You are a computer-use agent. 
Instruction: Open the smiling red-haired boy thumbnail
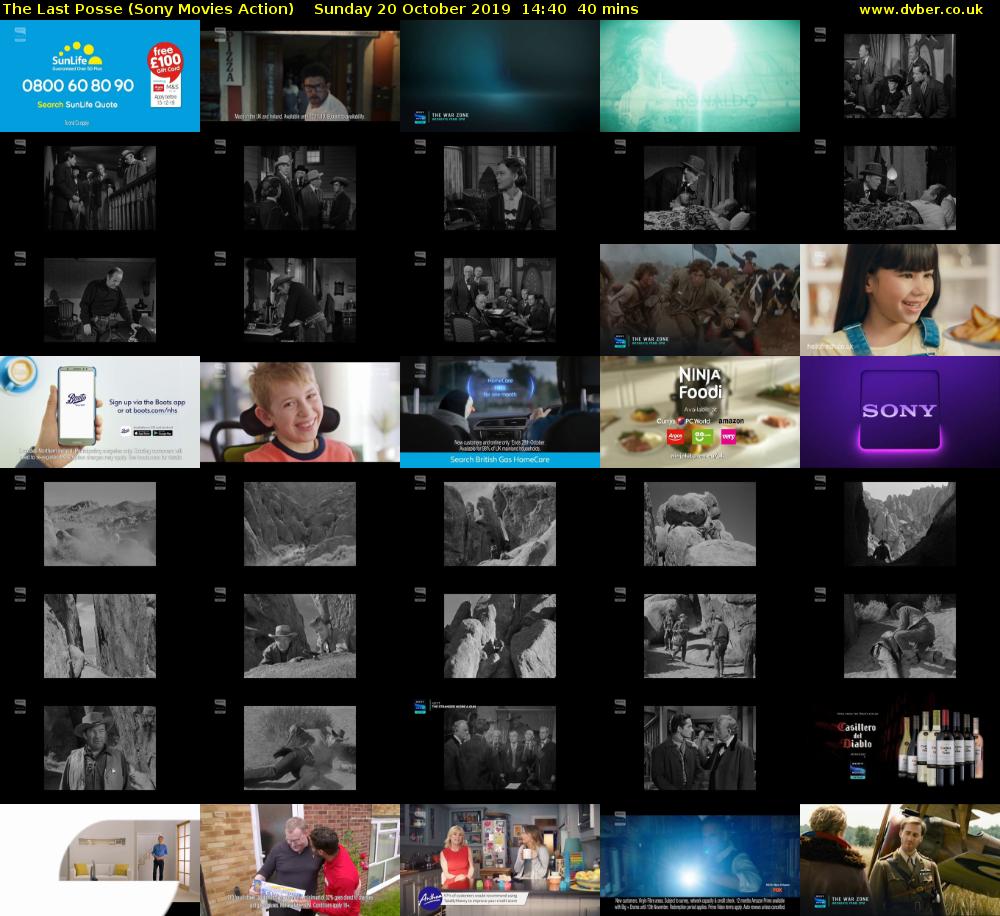coord(300,412)
